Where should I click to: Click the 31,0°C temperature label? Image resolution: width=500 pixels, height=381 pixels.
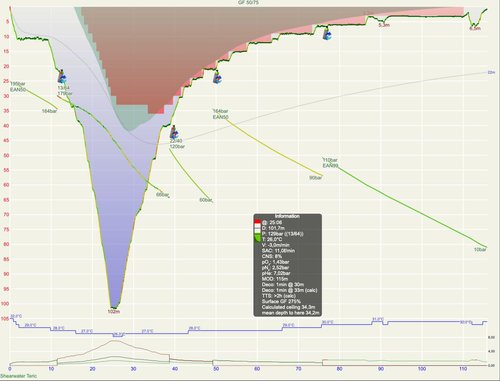378,319
